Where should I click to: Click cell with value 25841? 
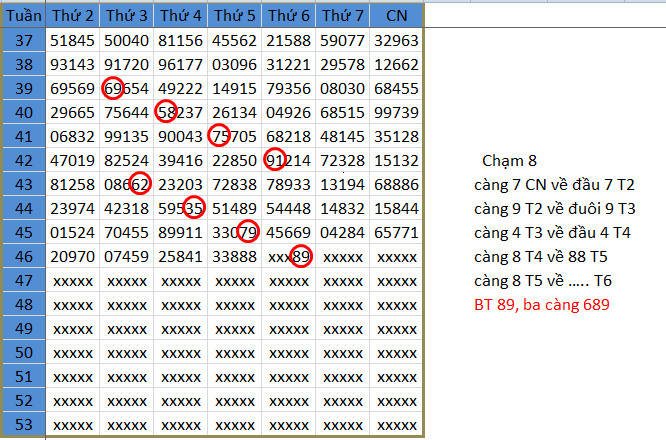181,257
